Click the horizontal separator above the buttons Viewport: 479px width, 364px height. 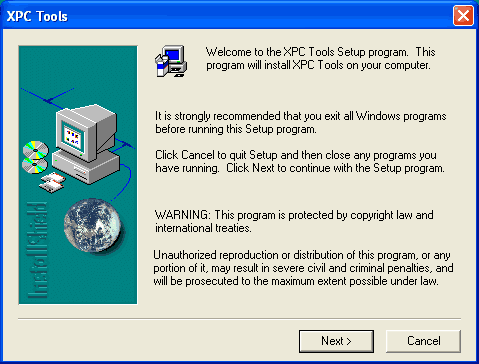click(x=239, y=319)
